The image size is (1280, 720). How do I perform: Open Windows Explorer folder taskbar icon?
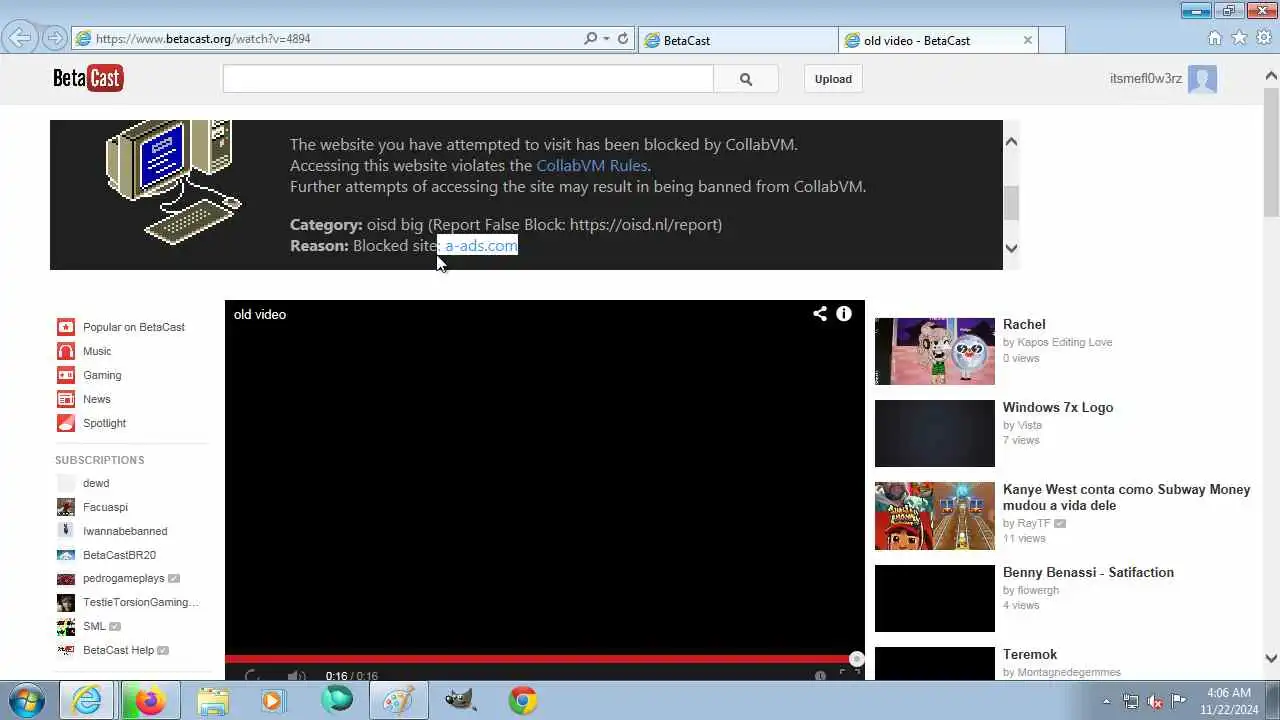(x=212, y=700)
